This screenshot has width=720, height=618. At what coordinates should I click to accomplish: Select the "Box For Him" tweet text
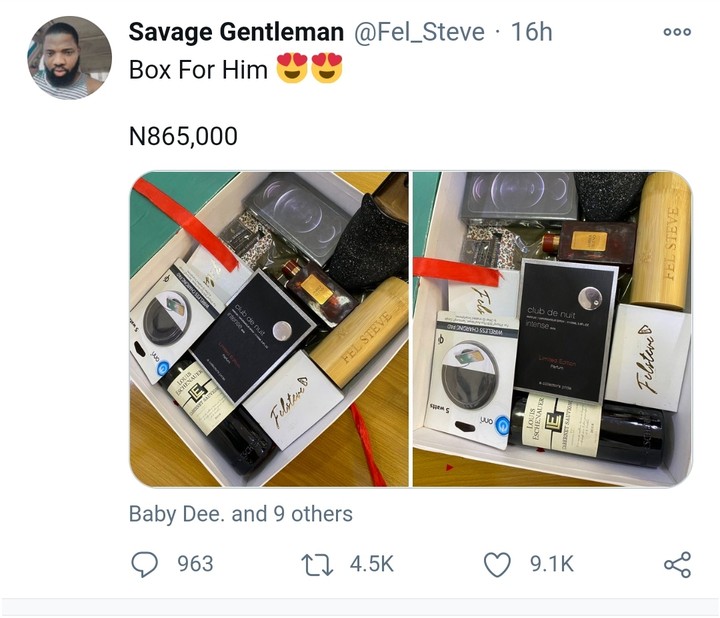197,72
